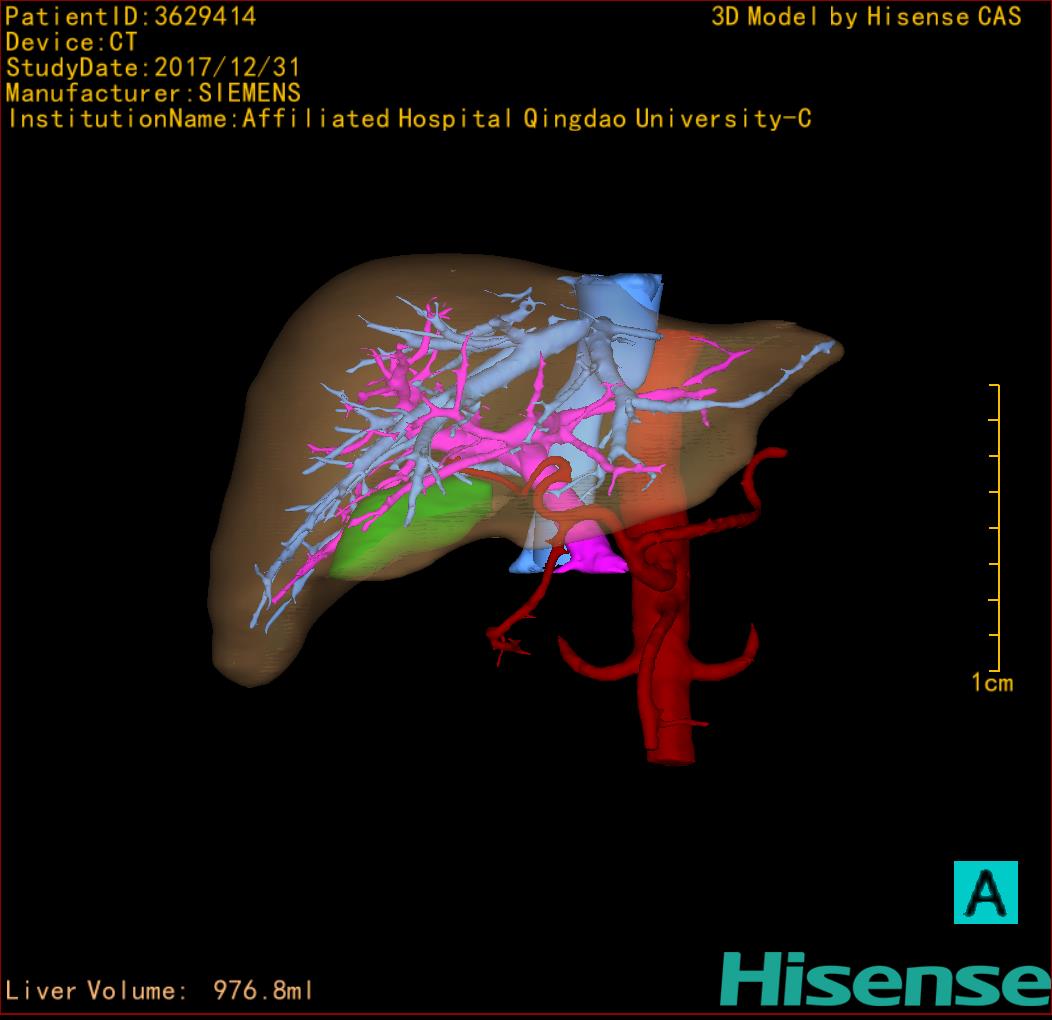Image resolution: width=1052 pixels, height=1020 pixels.
Task: Click the StudyDate:2017/12/31 text
Action: click(152, 68)
